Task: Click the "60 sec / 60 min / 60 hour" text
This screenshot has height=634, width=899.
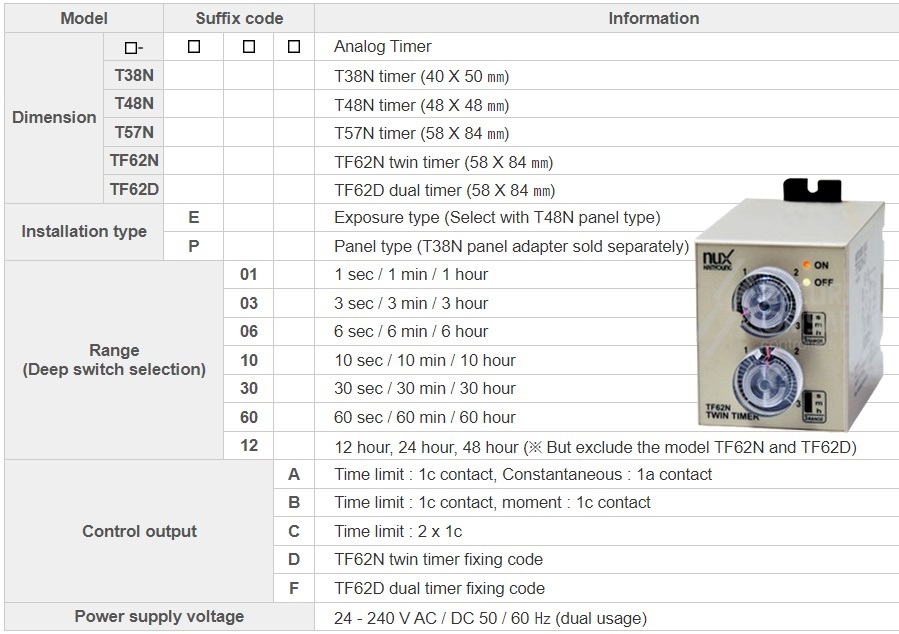Action: pos(425,417)
